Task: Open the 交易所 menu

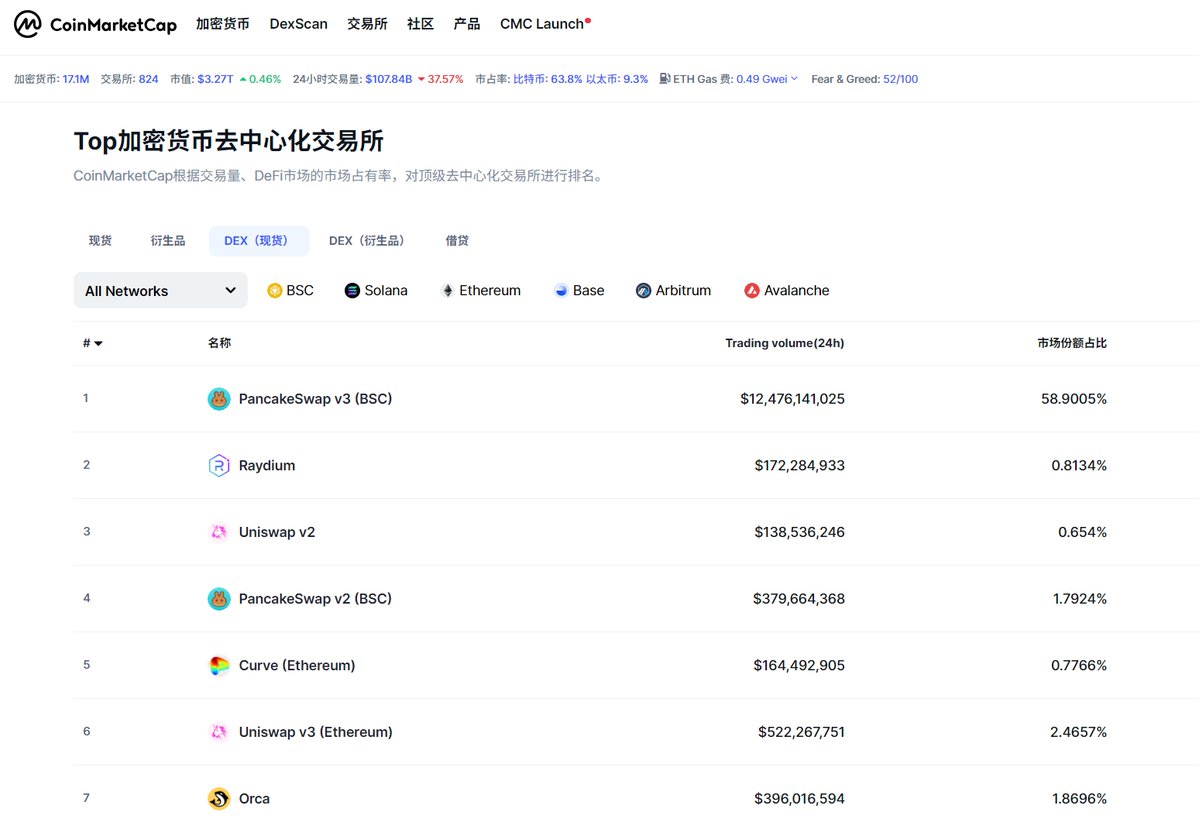Action: (x=367, y=24)
